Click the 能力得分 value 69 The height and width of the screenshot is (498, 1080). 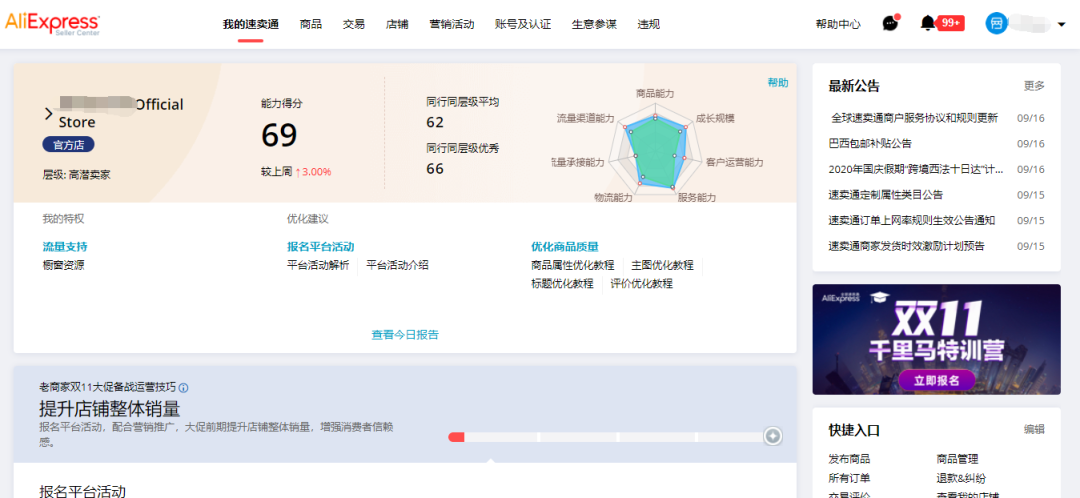click(x=279, y=135)
